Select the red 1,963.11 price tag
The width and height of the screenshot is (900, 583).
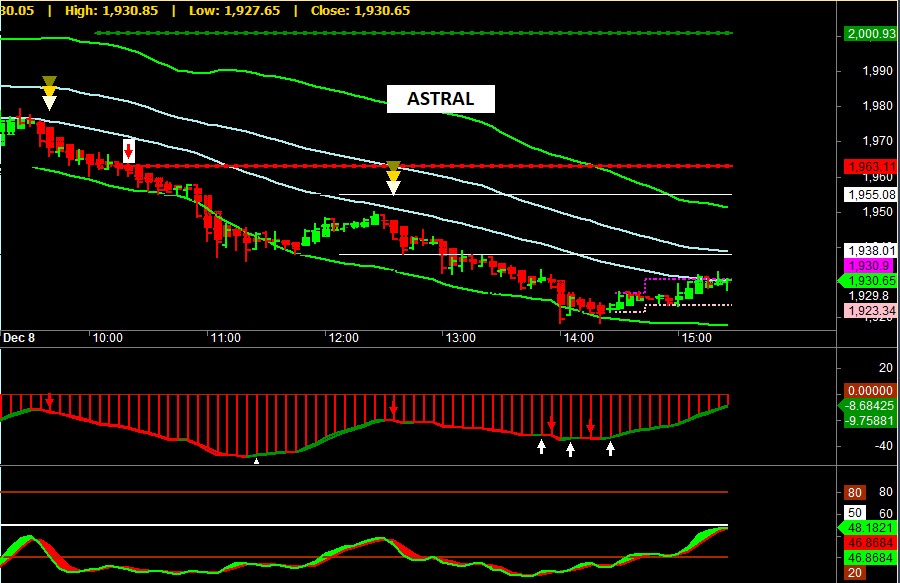coord(867,166)
